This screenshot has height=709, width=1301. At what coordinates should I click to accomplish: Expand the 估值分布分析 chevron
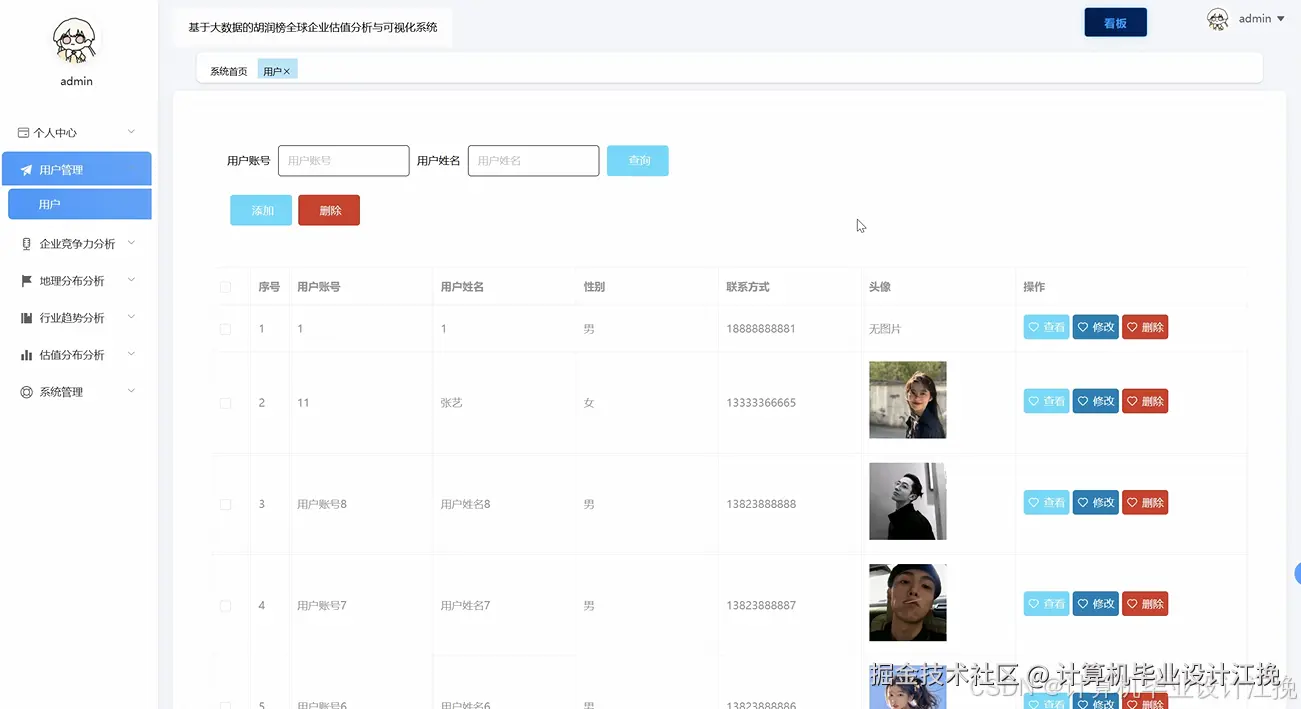[x=131, y=354]
